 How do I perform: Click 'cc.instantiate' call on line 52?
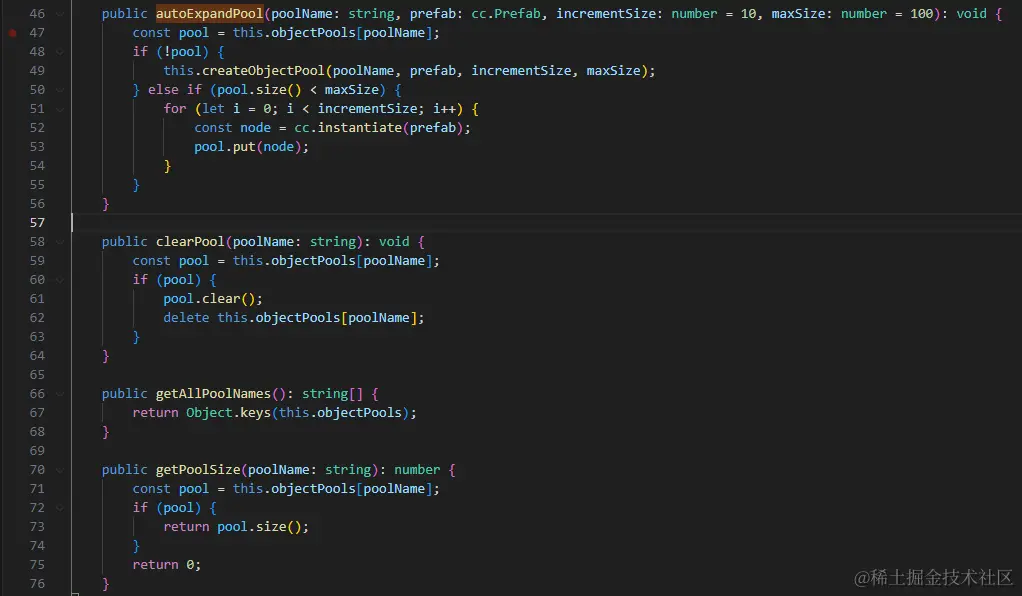[348, 128]
